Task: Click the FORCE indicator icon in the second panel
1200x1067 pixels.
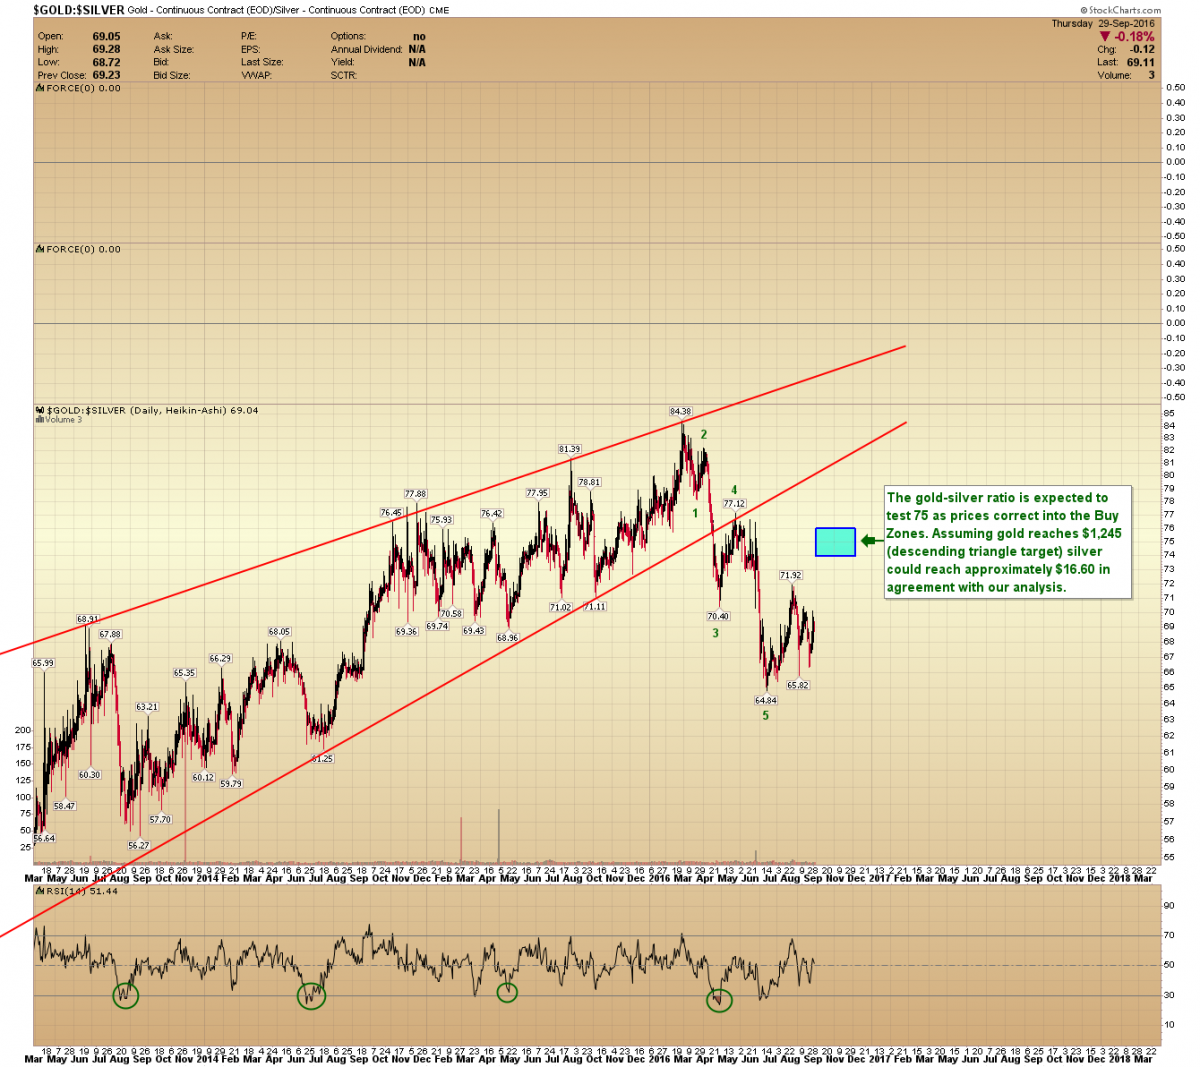Action: pyautogui.click(x=39, y=249)
